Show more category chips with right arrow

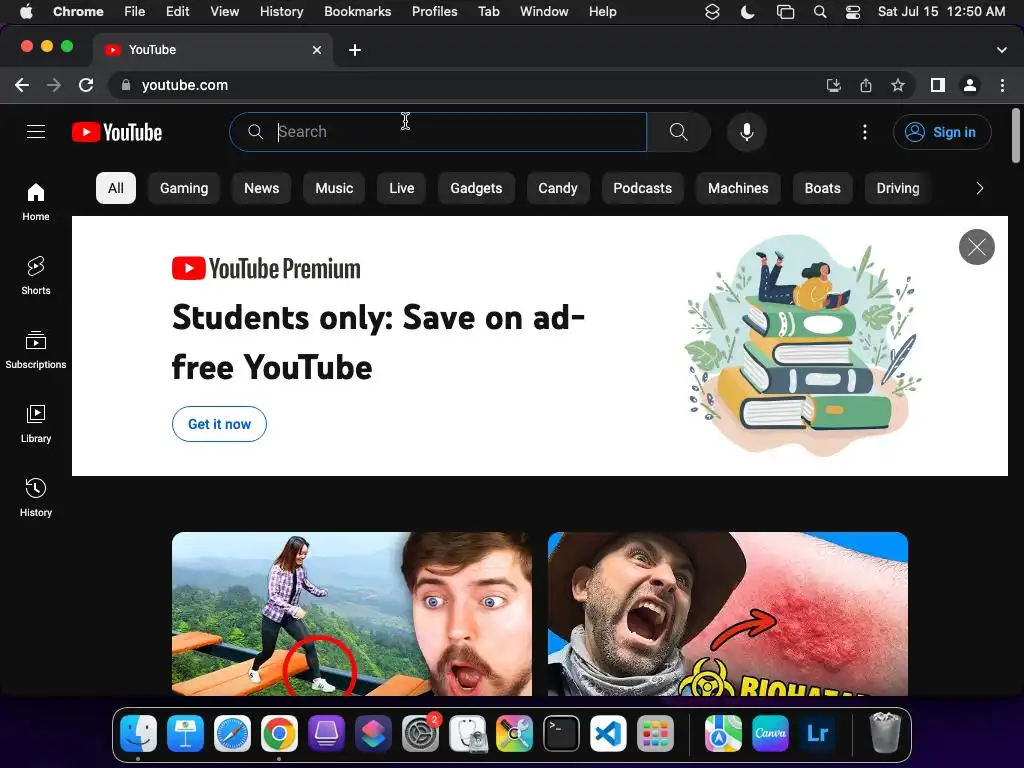pyautogui.click(x=980, y=188)
